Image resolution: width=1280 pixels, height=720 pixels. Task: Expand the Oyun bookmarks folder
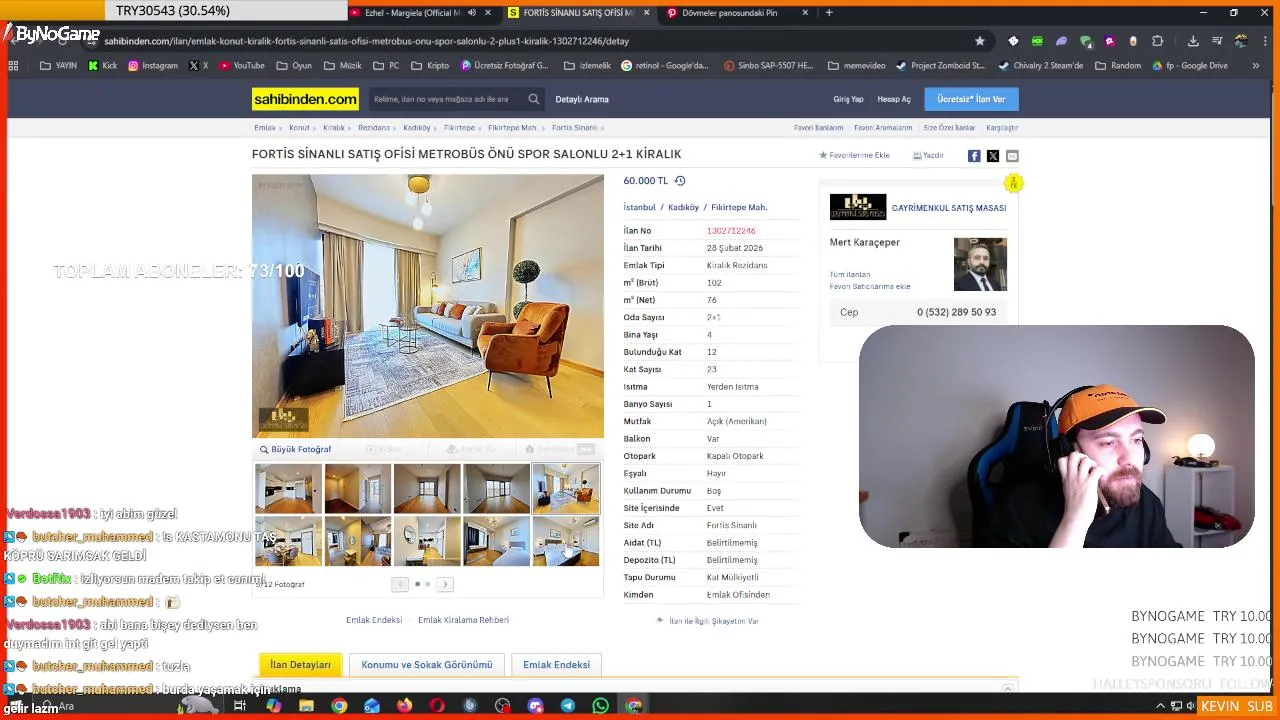(293, 66)
